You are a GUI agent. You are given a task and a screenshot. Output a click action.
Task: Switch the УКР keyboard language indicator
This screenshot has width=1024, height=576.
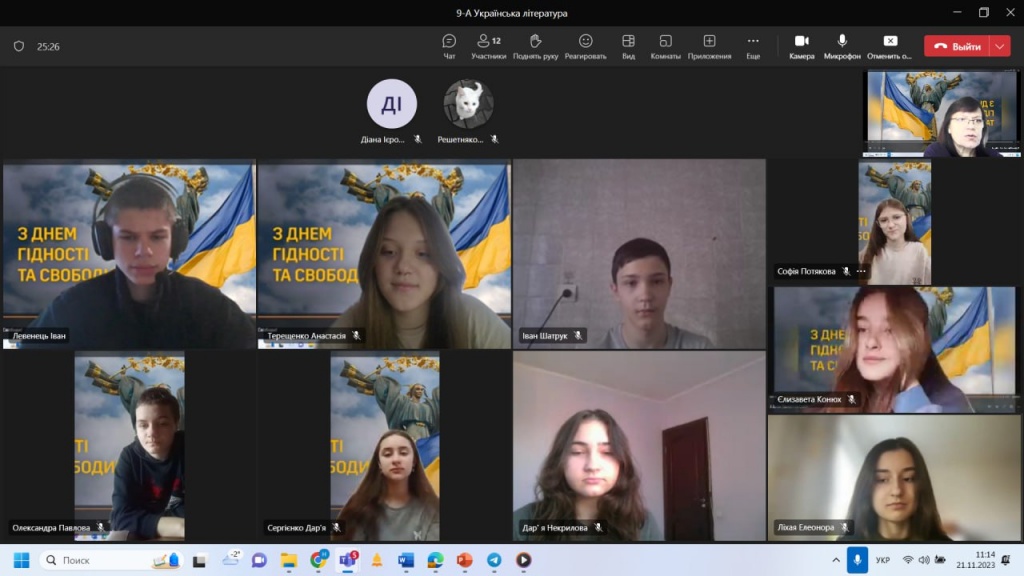click(883, 560)
